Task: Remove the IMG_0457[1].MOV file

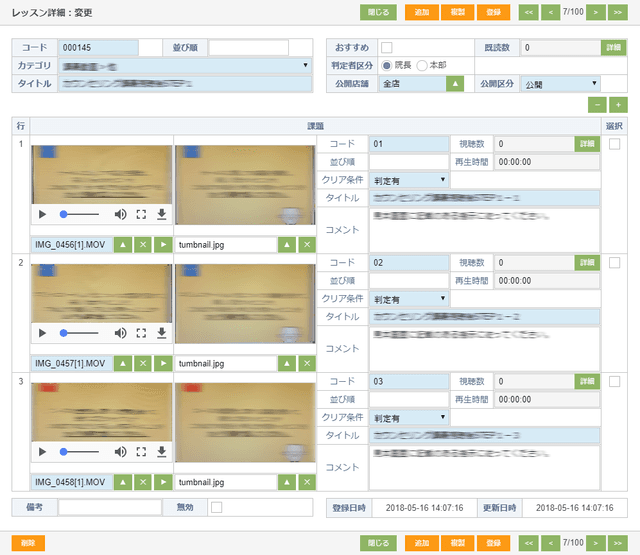Action: pos(143,364)
